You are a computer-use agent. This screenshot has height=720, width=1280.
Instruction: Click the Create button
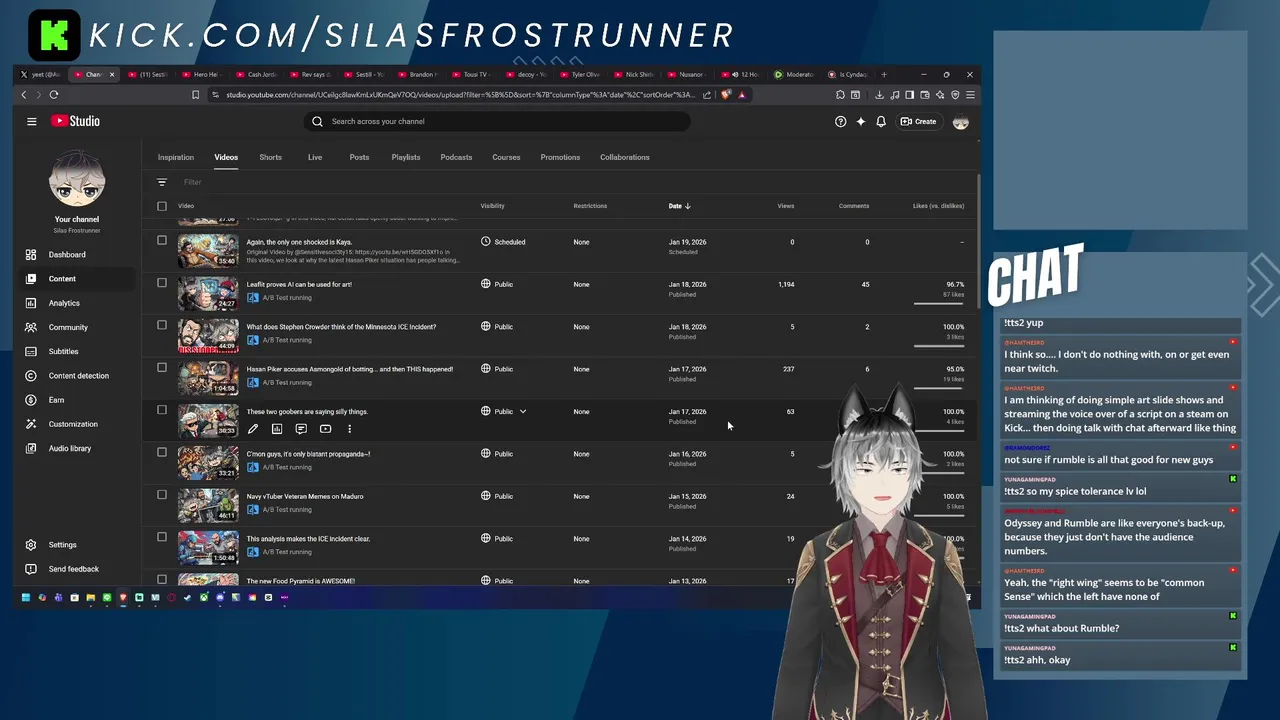pos(918,121)
